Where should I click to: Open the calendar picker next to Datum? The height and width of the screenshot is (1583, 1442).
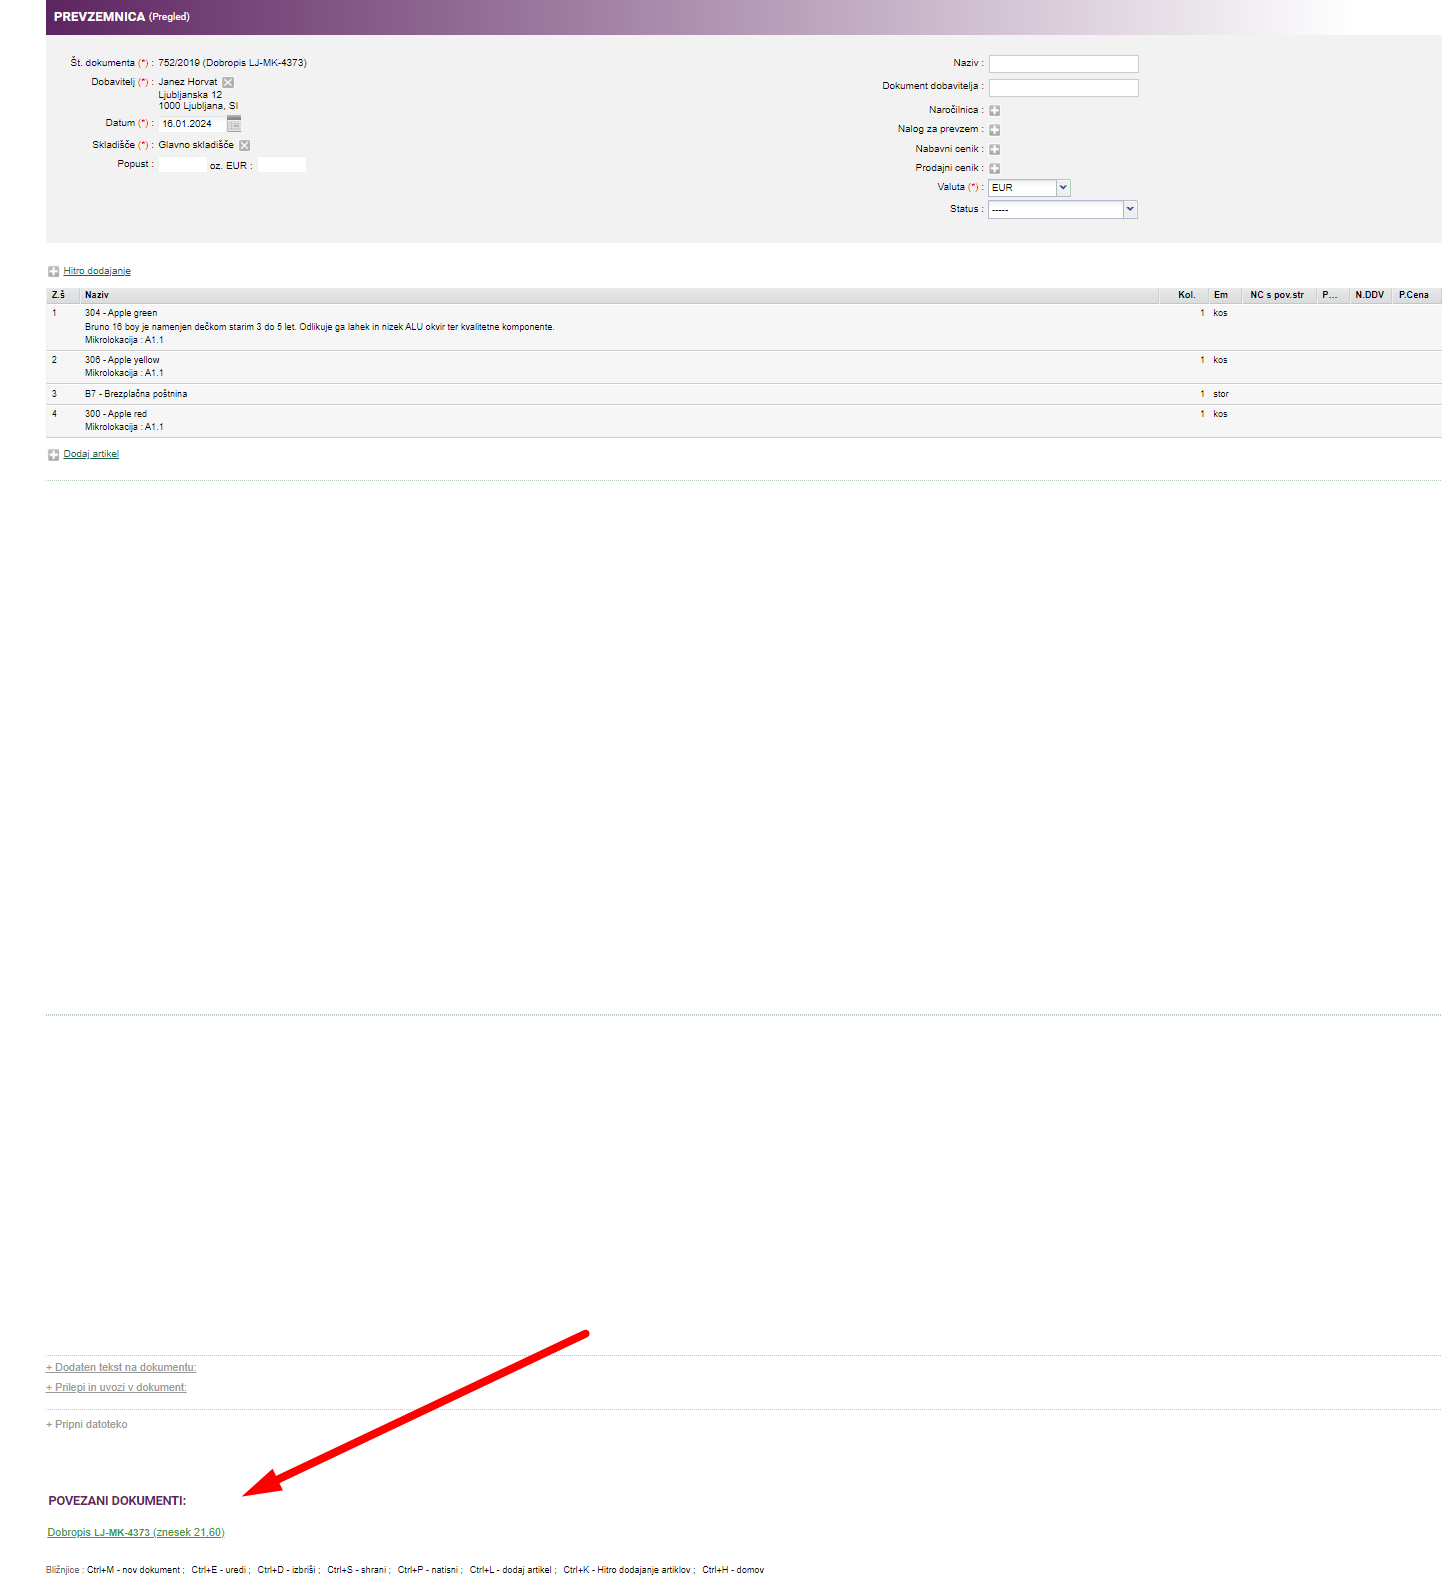coord(234,124)
